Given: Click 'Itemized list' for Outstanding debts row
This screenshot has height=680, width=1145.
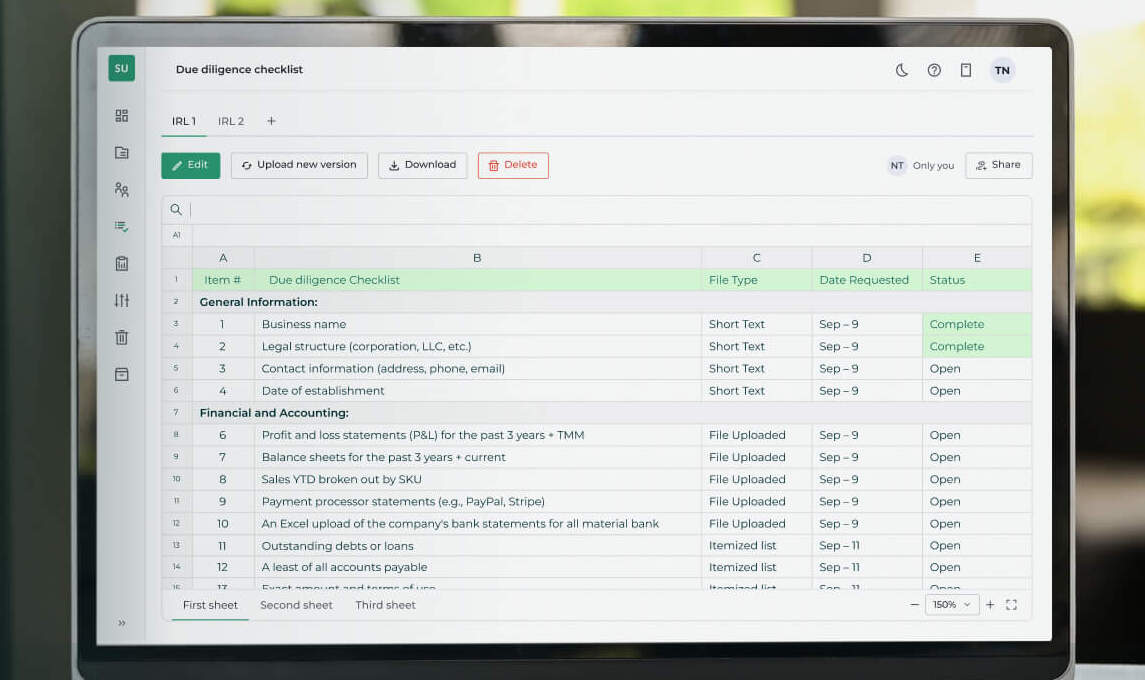Looking at the screenshot, I should tap(757, 546).
